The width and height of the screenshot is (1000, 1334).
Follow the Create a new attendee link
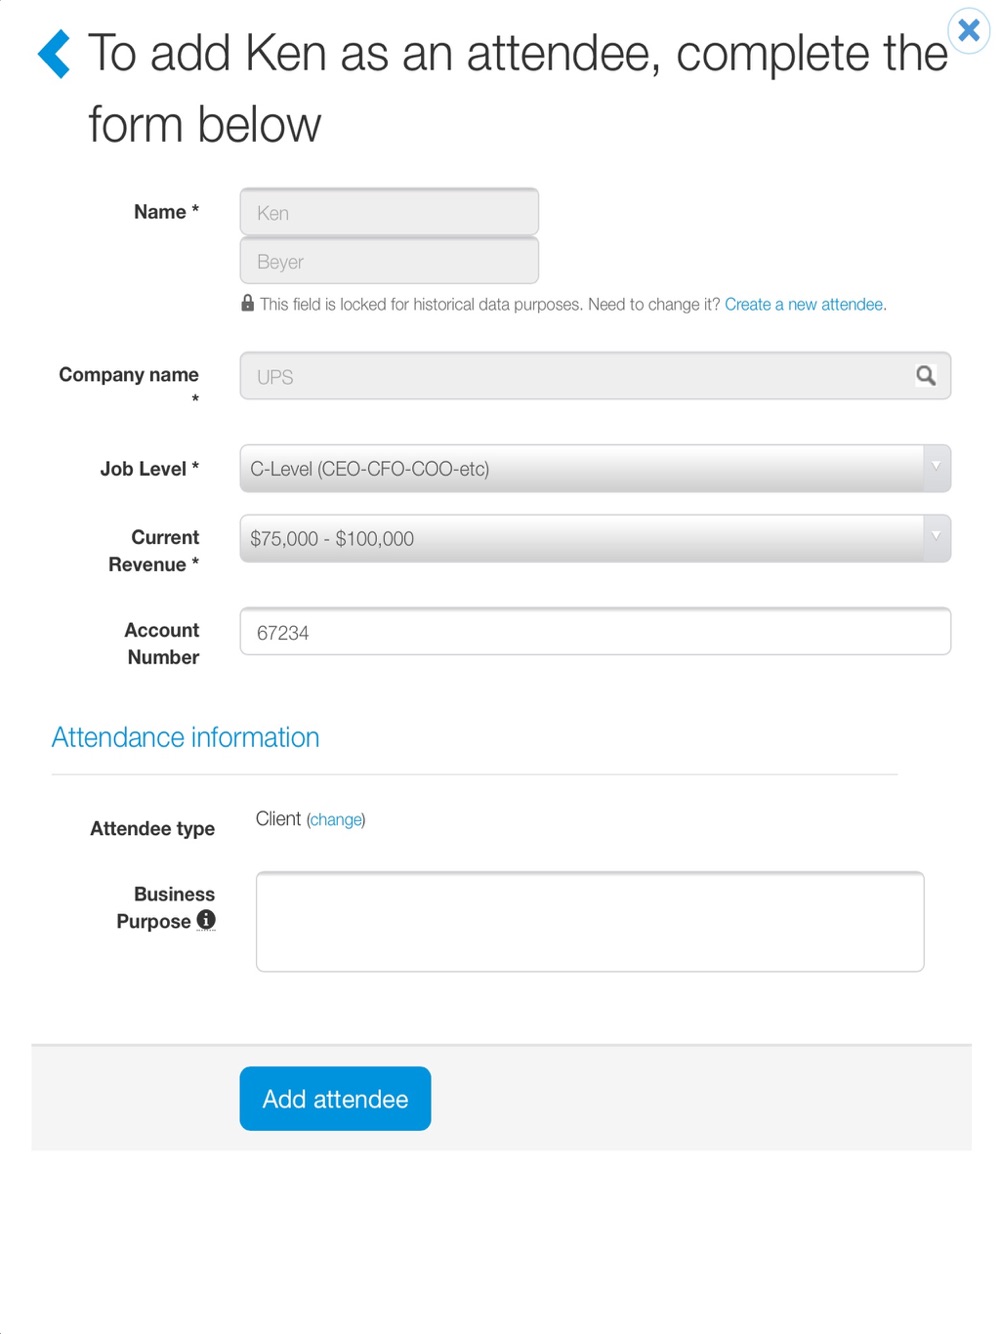(x=805, y=304)
